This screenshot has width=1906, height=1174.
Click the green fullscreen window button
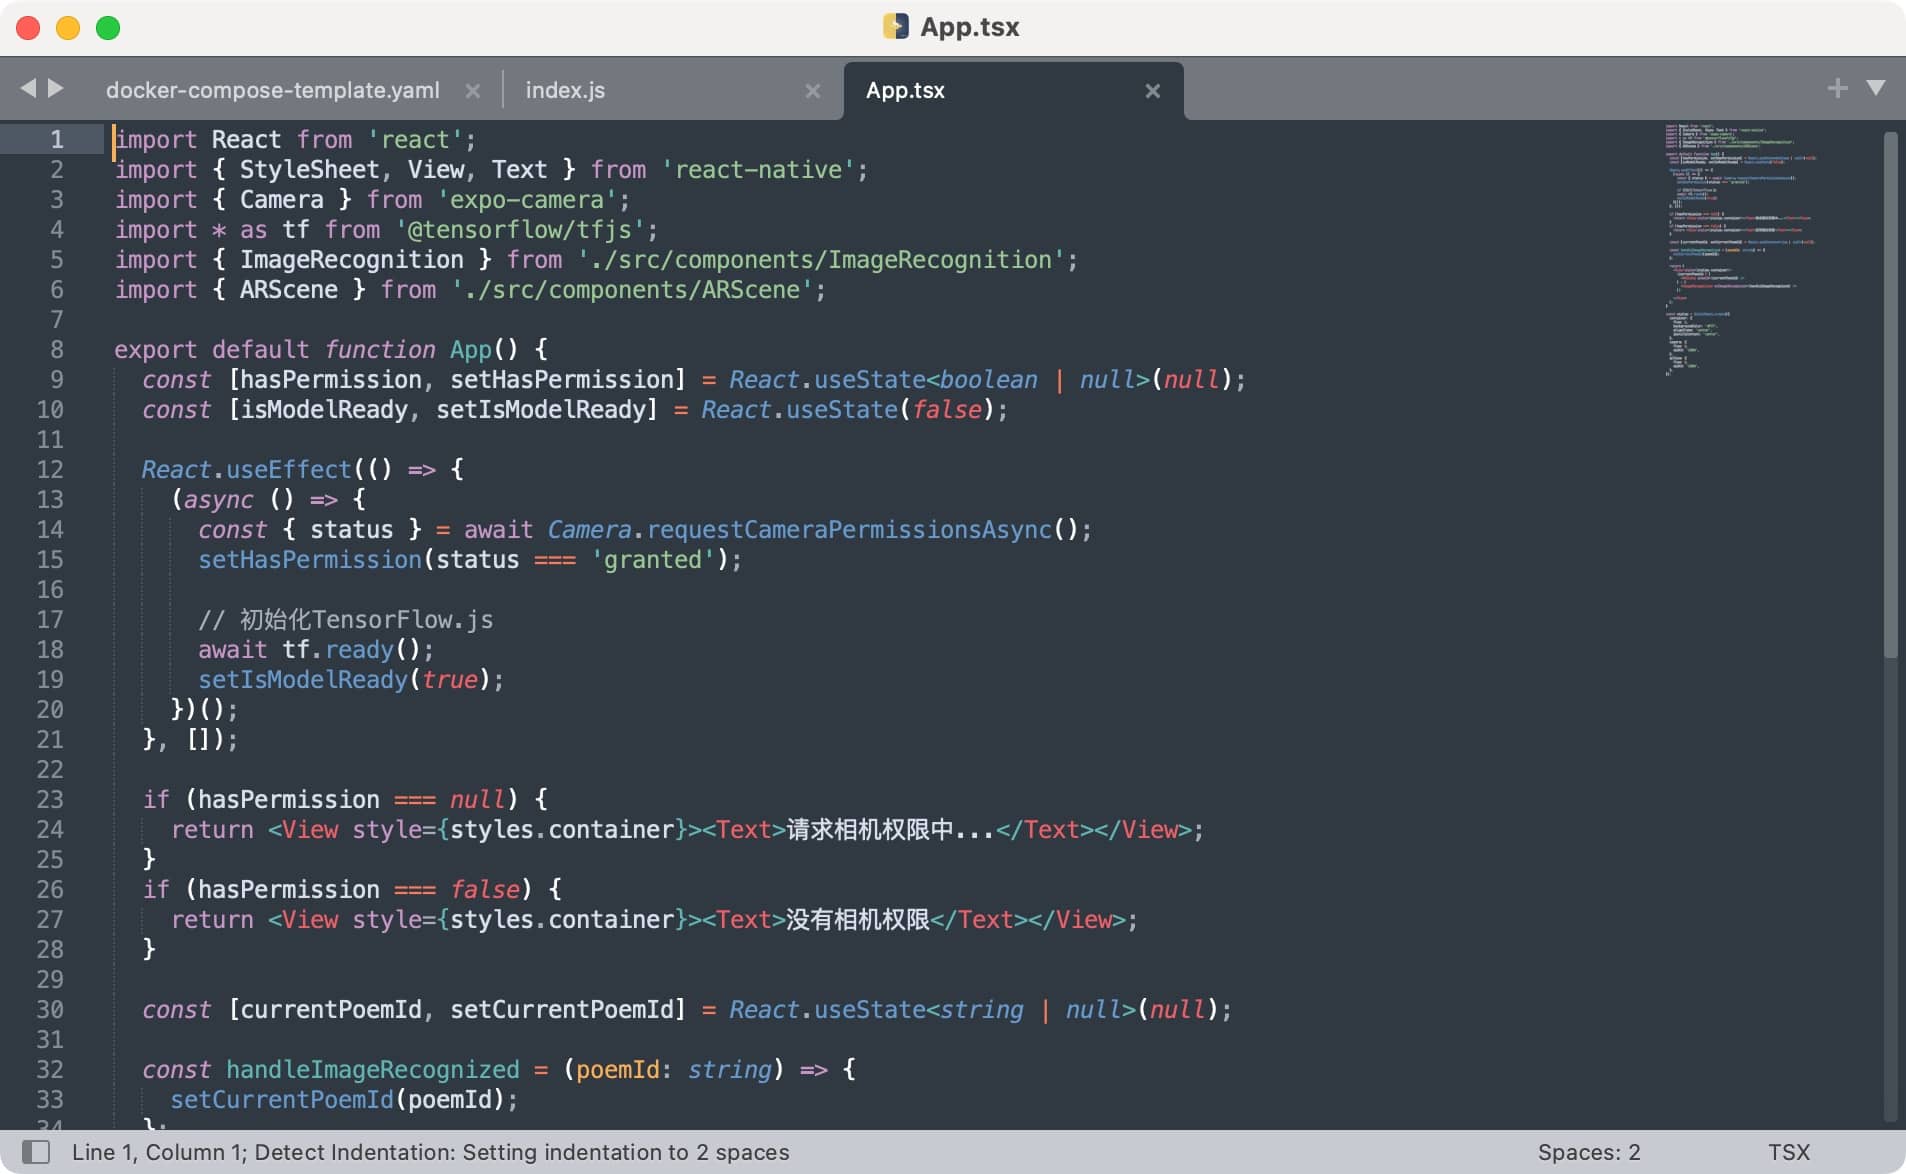point(108,28)
